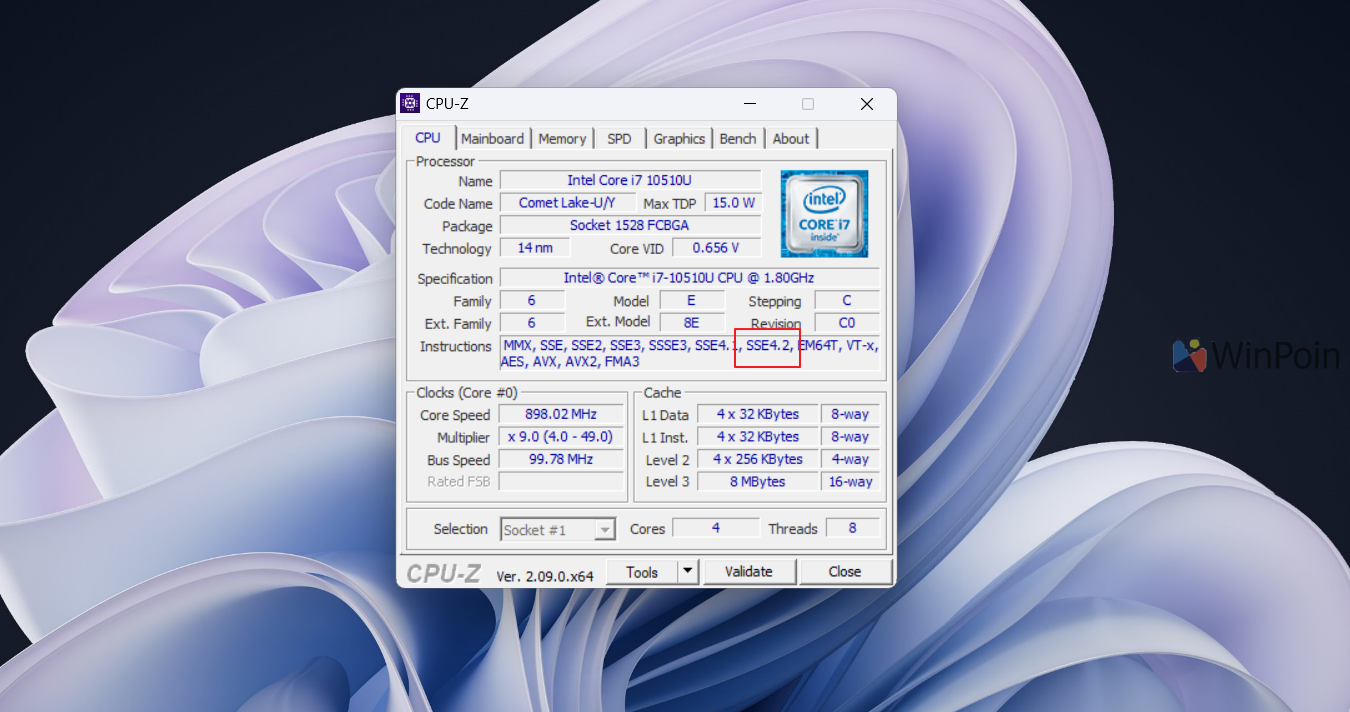Image resolution: width=1350 pixels, height=712 pixels.
Task: Click the SSE4.2 text in Instructions
Action: 768,346
